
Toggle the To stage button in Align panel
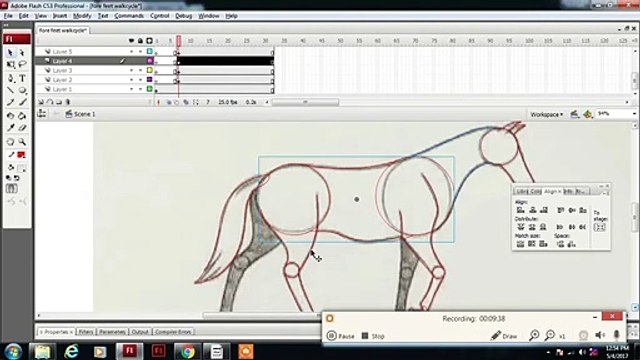[600, 227]
